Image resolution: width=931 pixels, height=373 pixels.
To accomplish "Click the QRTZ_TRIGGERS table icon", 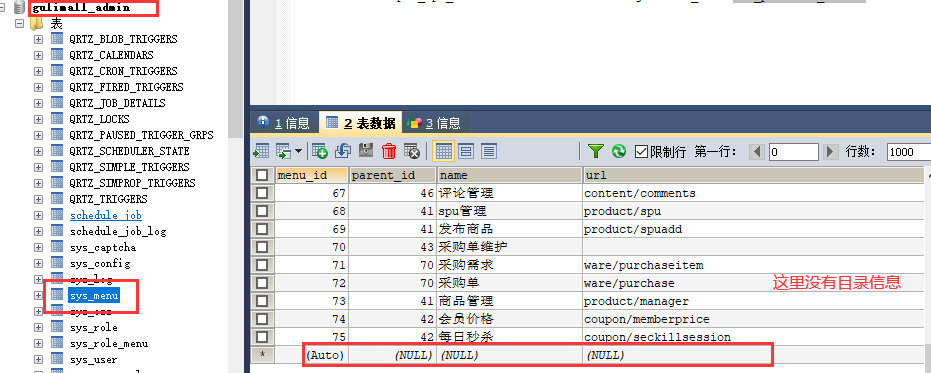I will [x=57, y=199].
